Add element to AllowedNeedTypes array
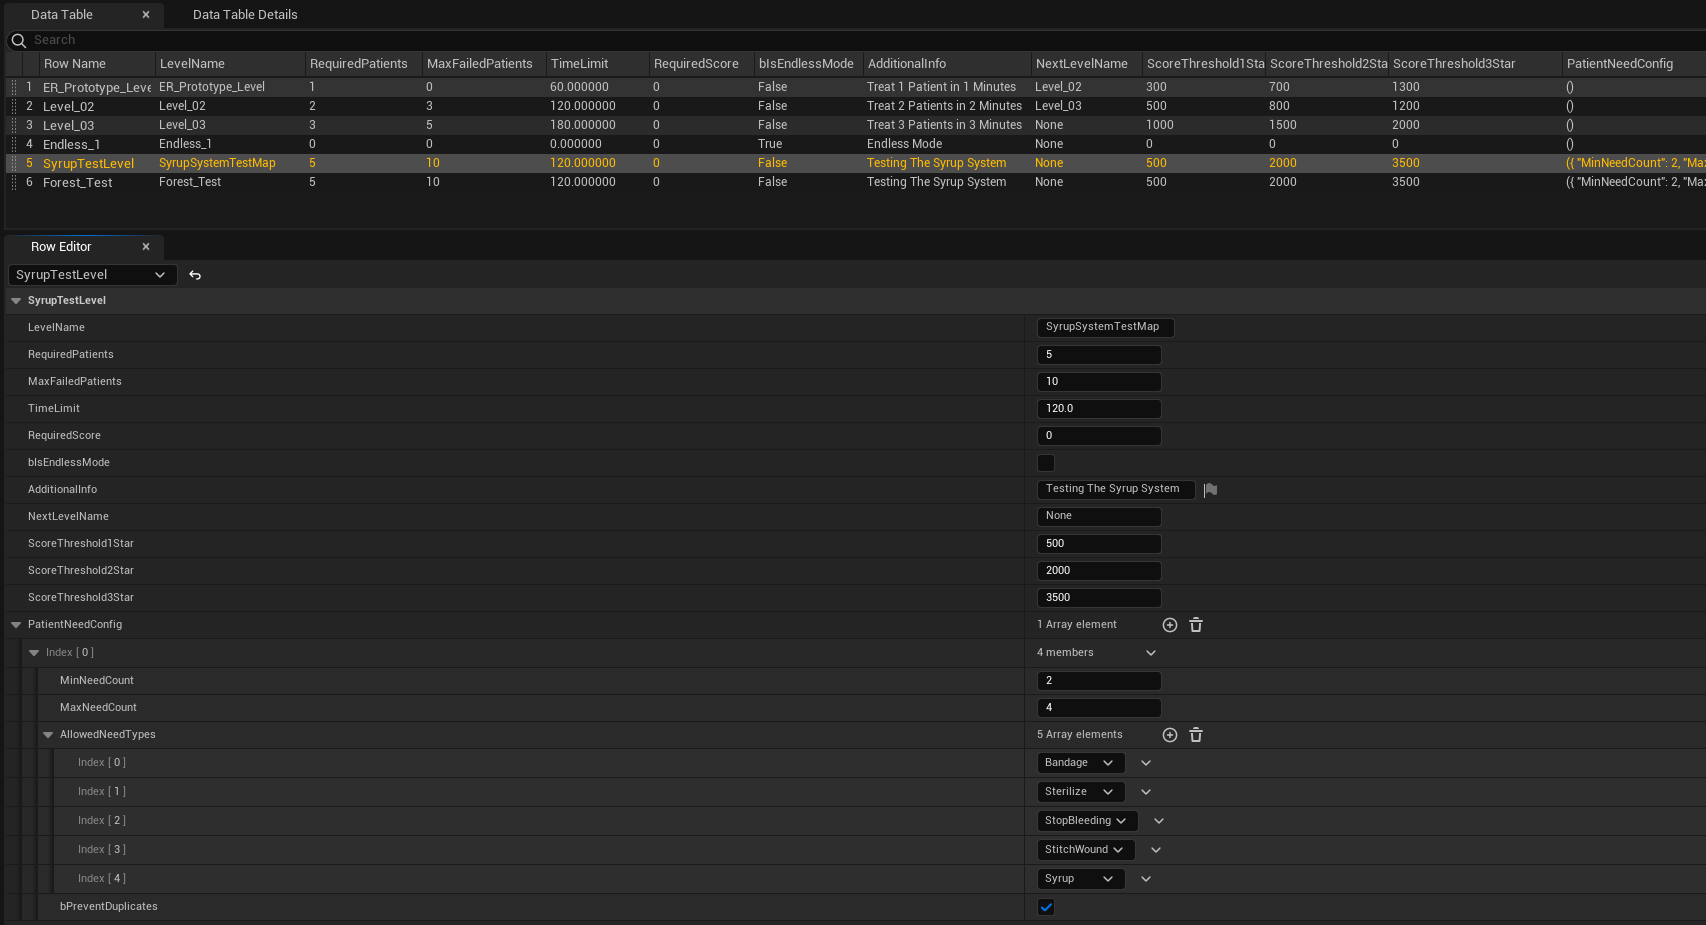Image resolution: width=1706 pixels, height=925 pixels. click(x=1170, y=735)
